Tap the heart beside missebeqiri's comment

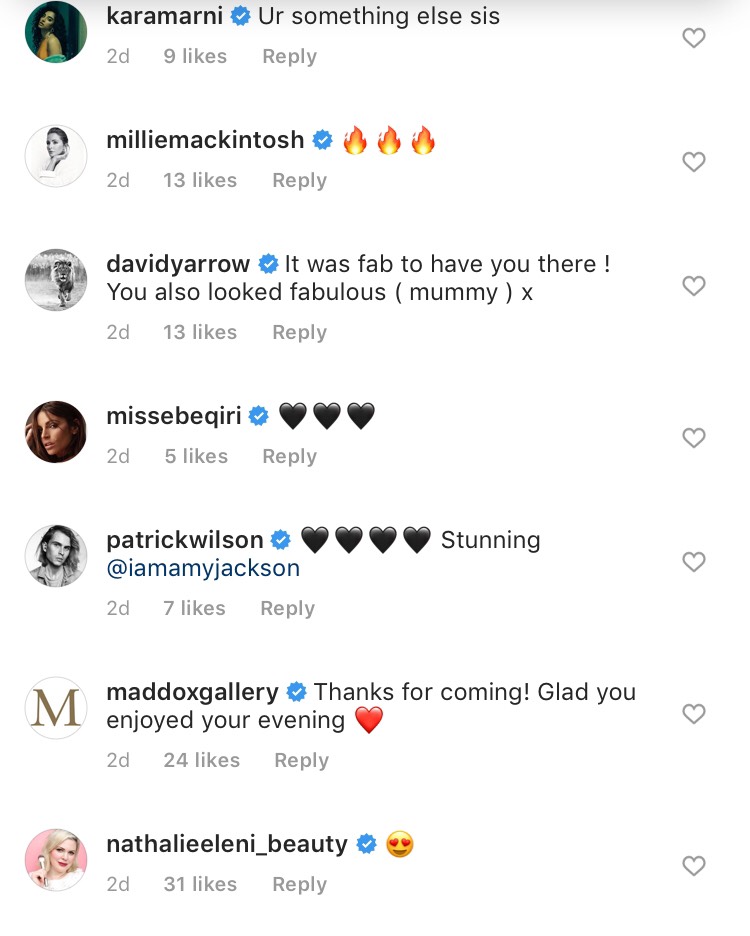point(694,438)
